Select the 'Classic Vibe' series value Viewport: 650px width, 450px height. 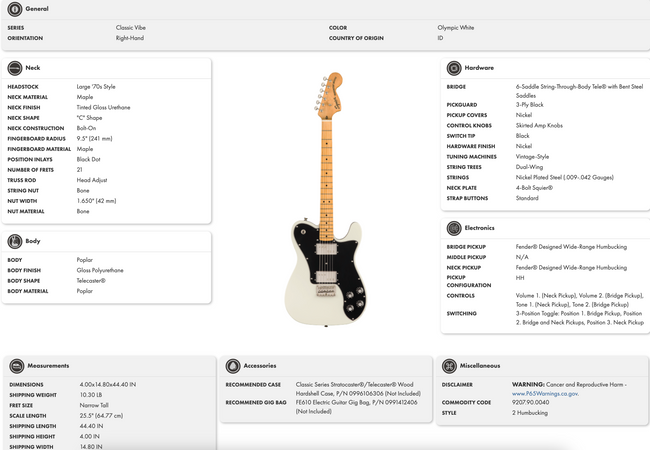131,28
